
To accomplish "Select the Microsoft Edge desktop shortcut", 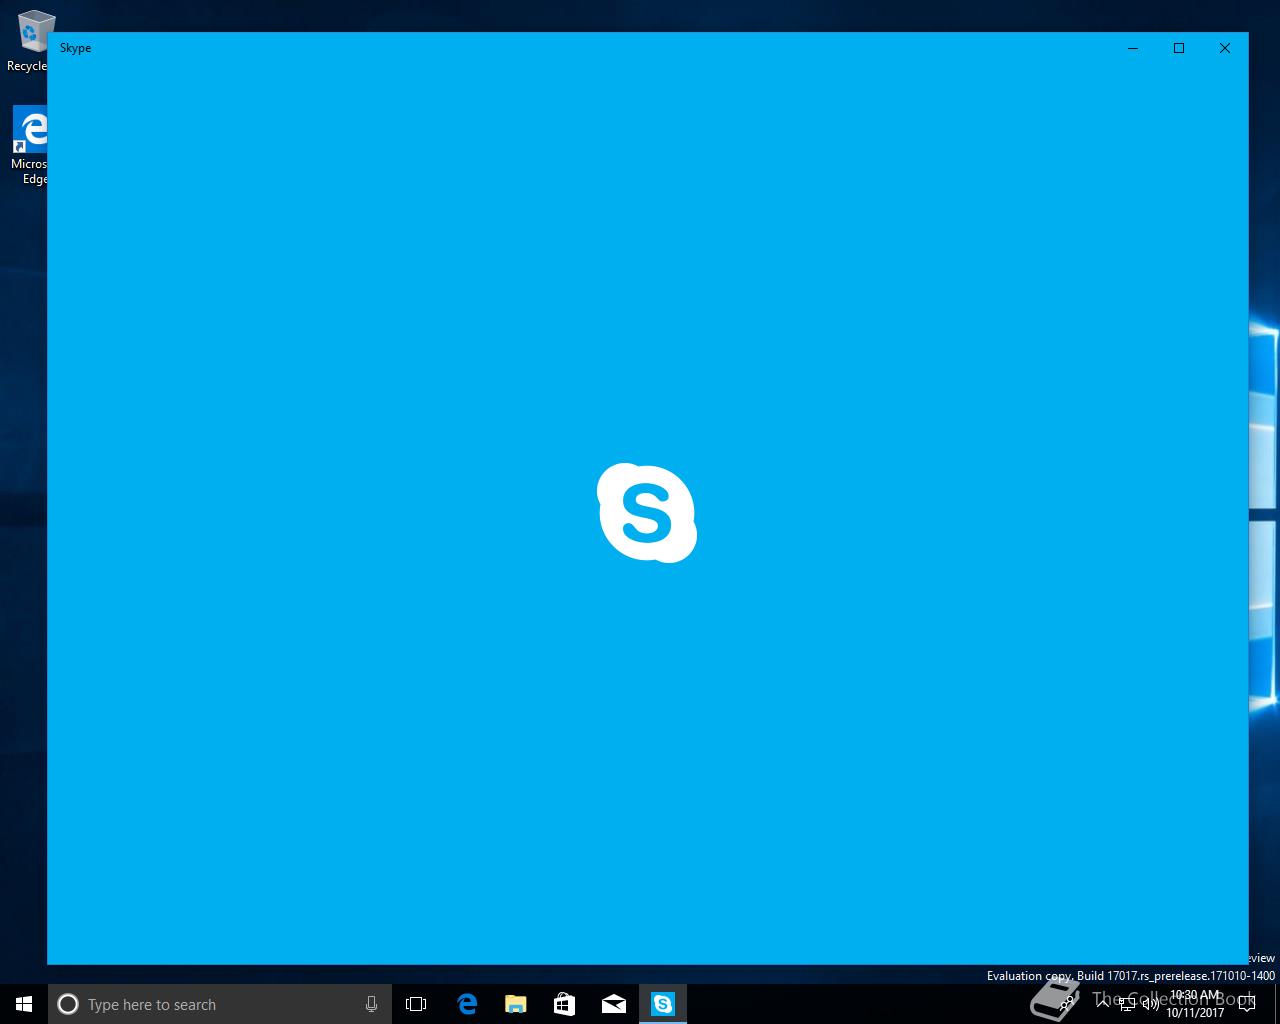I will tap(29, 147).
